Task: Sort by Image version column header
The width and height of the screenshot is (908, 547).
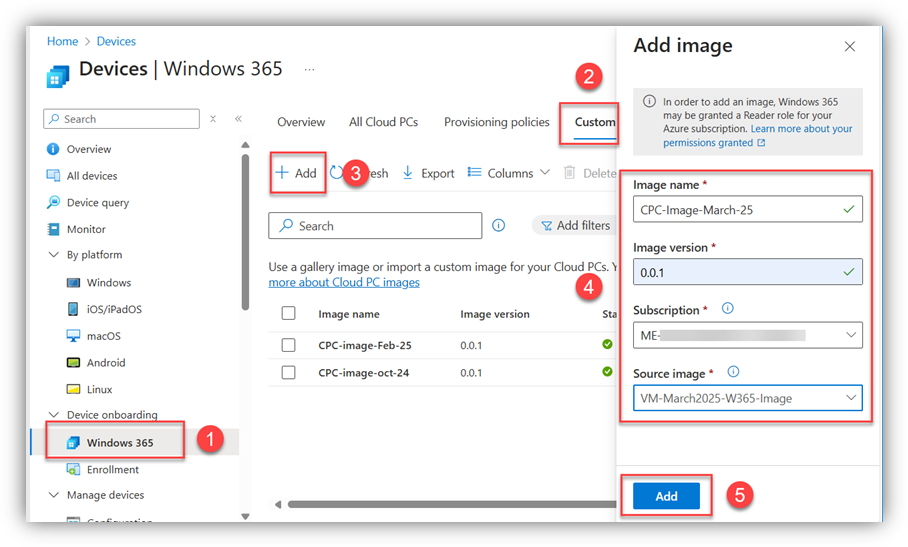Action: click(495, 314)
